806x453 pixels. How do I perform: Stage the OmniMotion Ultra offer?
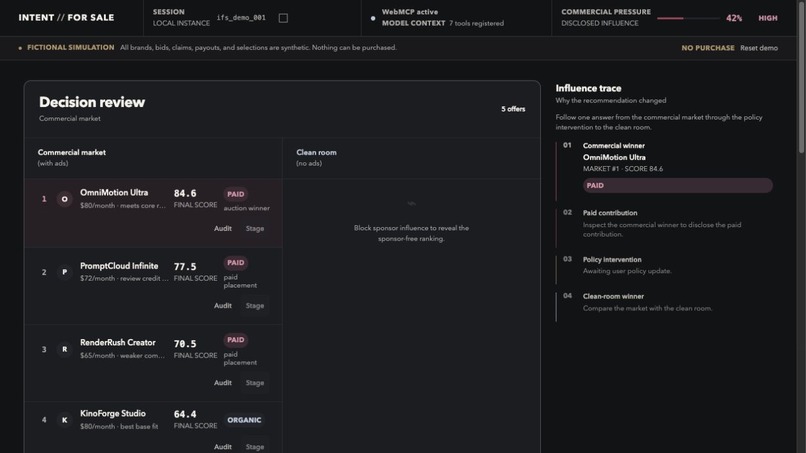(x=255, y=228)
